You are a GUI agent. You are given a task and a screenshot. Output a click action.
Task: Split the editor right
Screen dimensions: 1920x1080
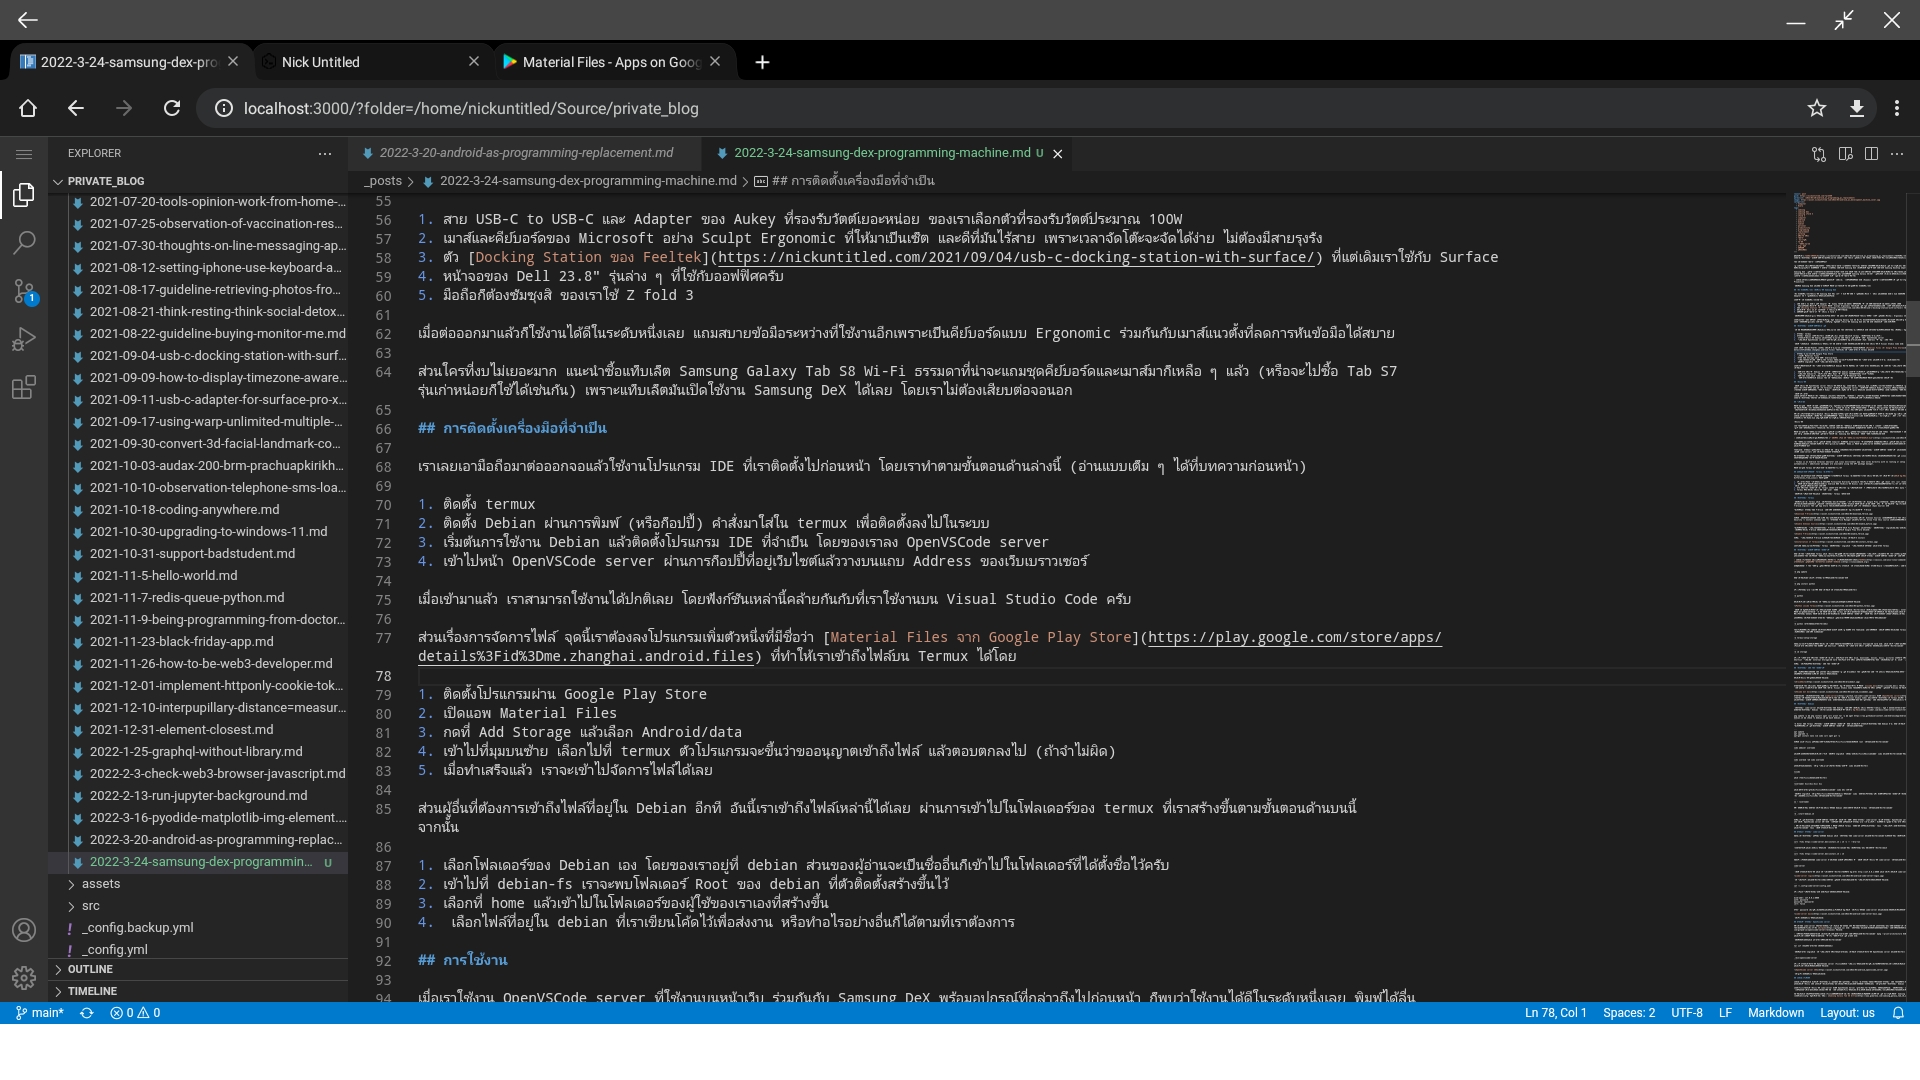coord(1871,154)
